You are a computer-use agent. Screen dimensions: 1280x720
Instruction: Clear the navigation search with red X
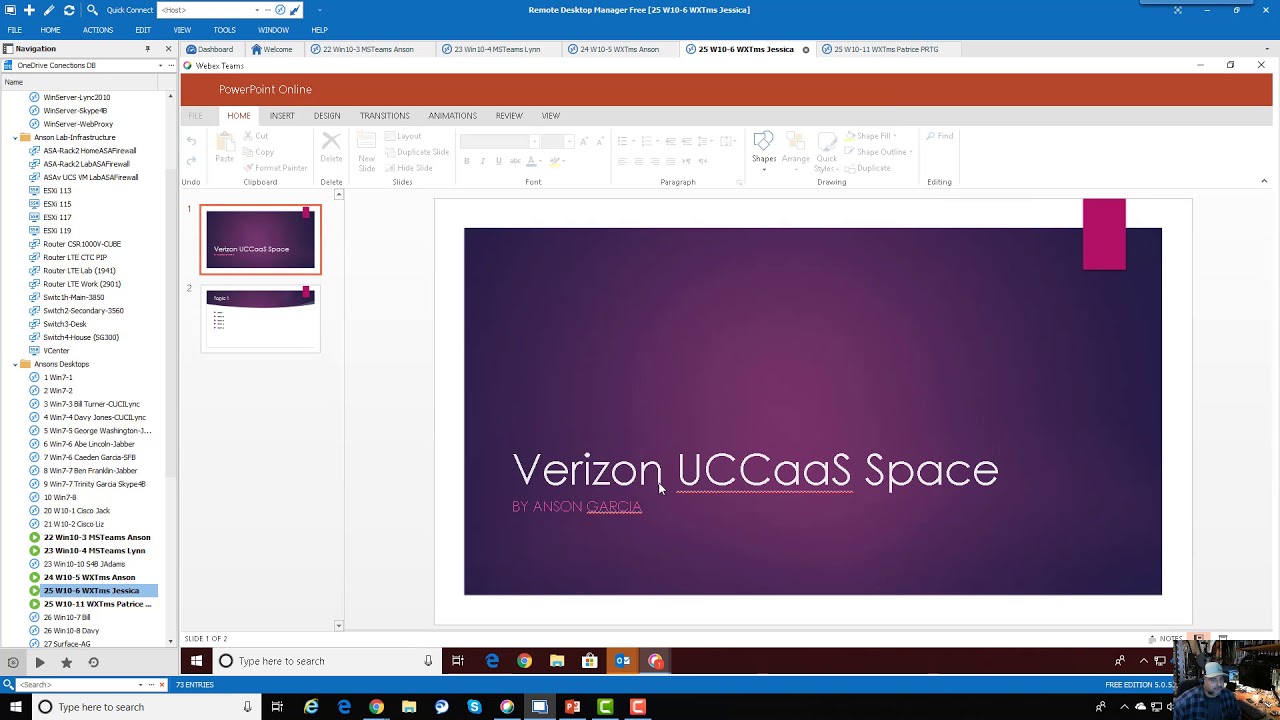click(x=161, y=685)
